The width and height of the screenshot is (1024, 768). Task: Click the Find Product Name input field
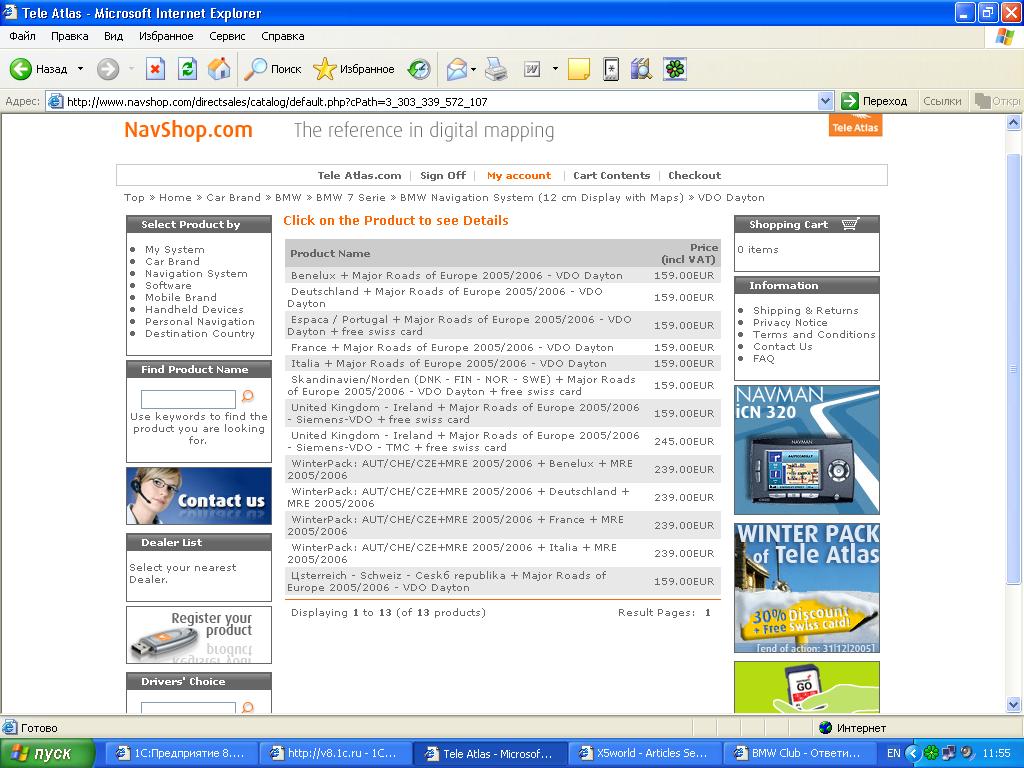click(x=188, y=398)
